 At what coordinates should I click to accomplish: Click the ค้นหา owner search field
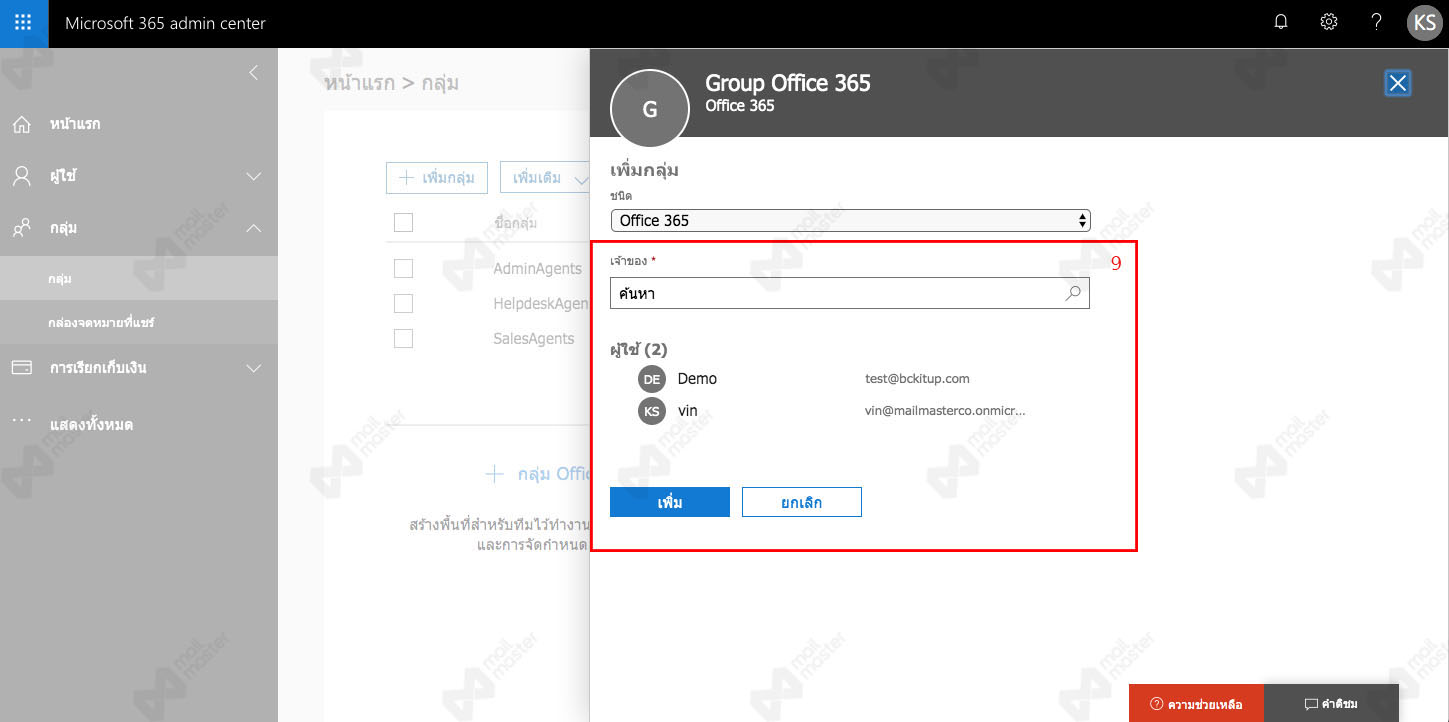pos(850,294)
